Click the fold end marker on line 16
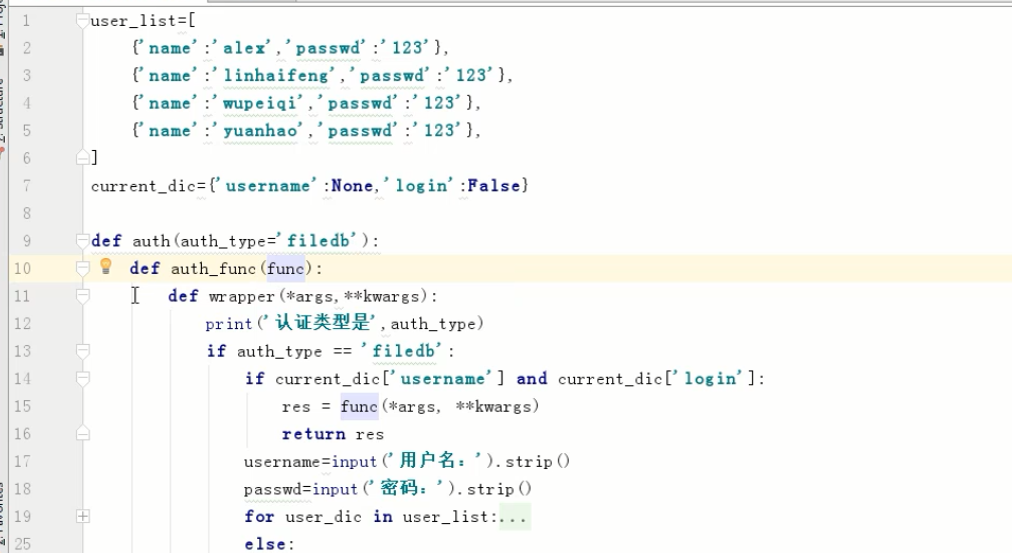Viewport: 1012px width, 553px height. coord(82,433)
